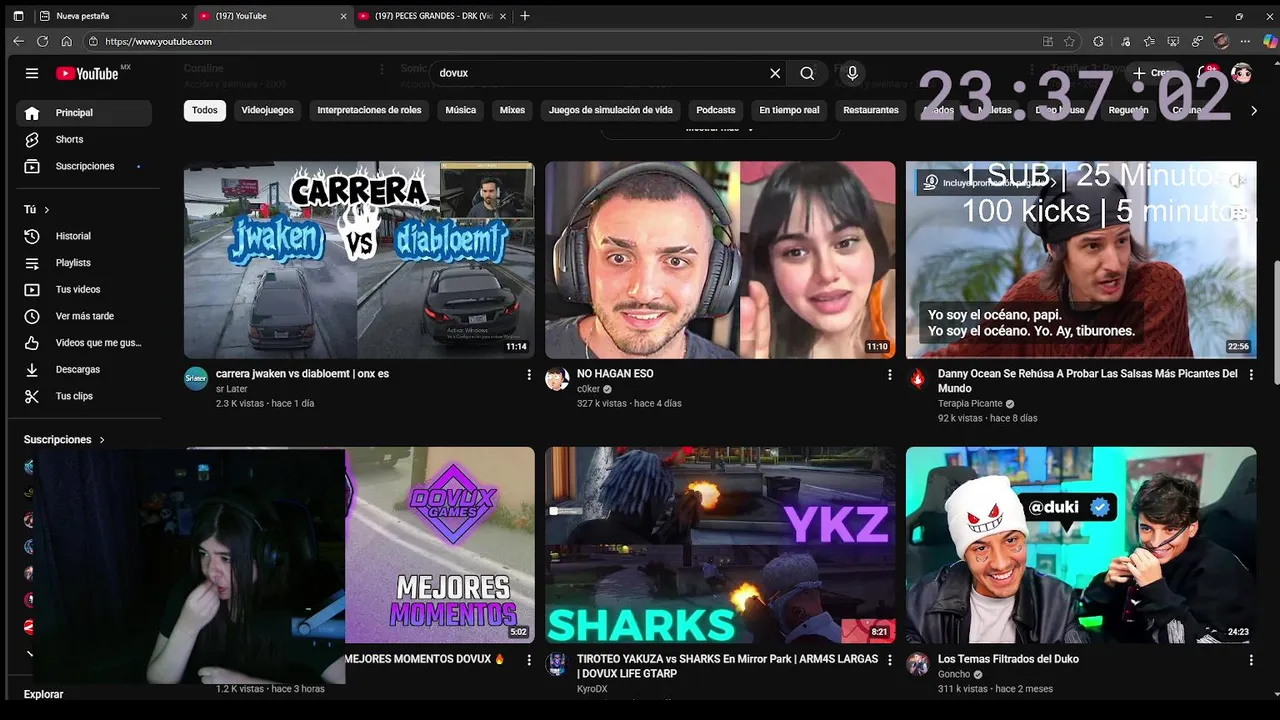This screenshot has height=720, width=1280.
Task: Open the sr Later channel link
Action: pyautogui.click(x=232, y=389)
